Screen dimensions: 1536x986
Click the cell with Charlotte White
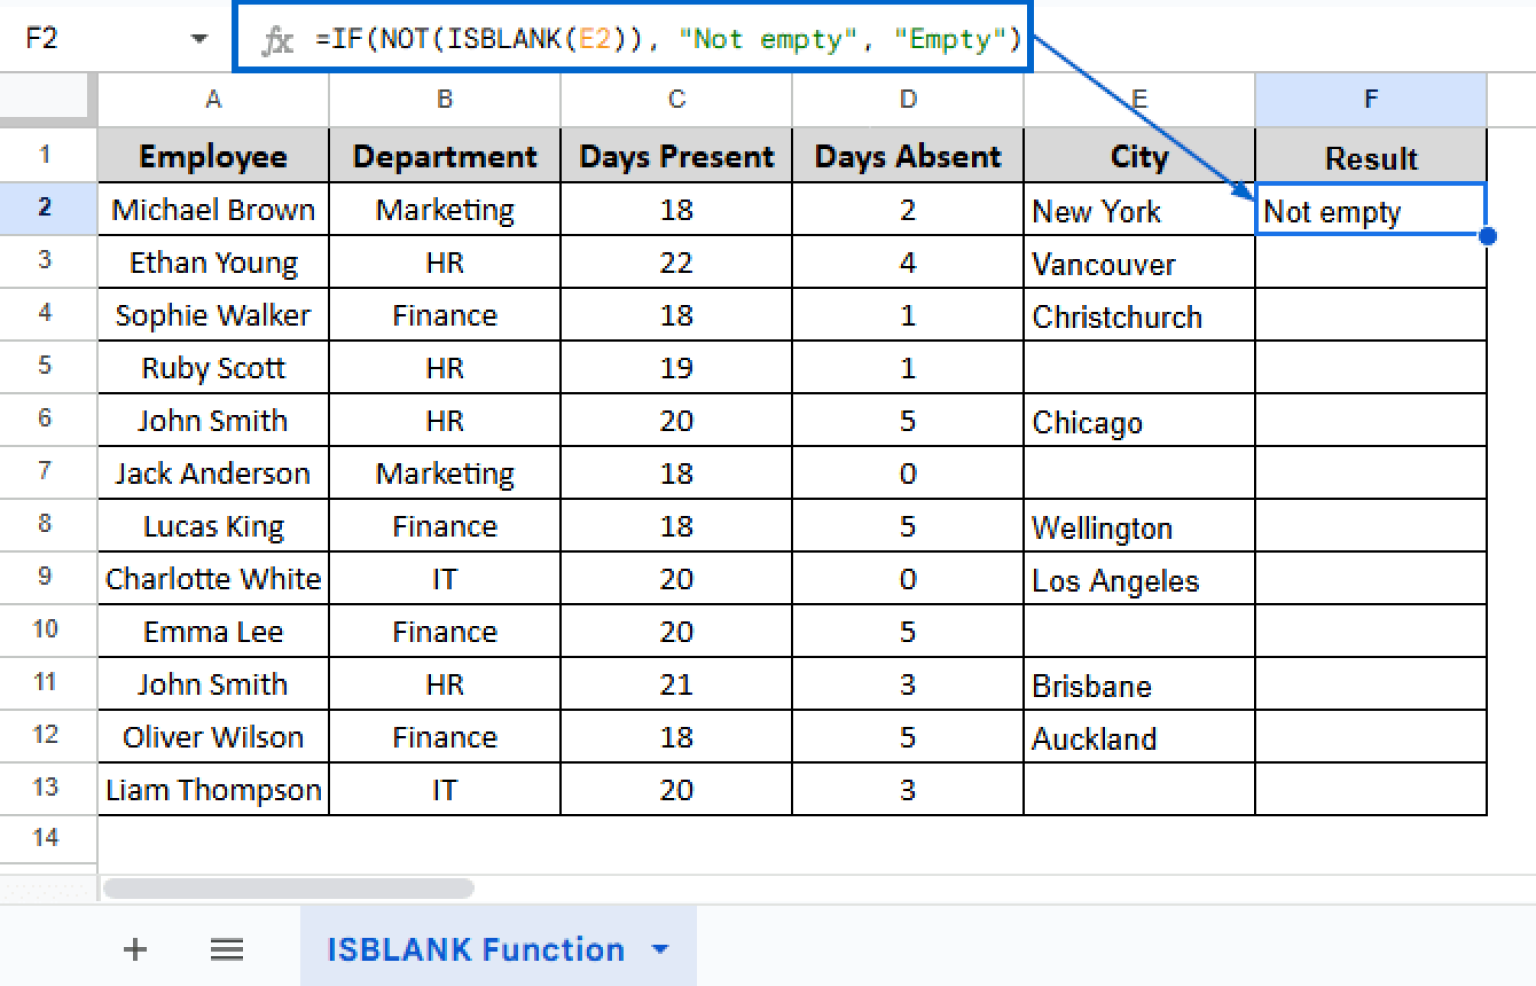[x=213, y=579]
